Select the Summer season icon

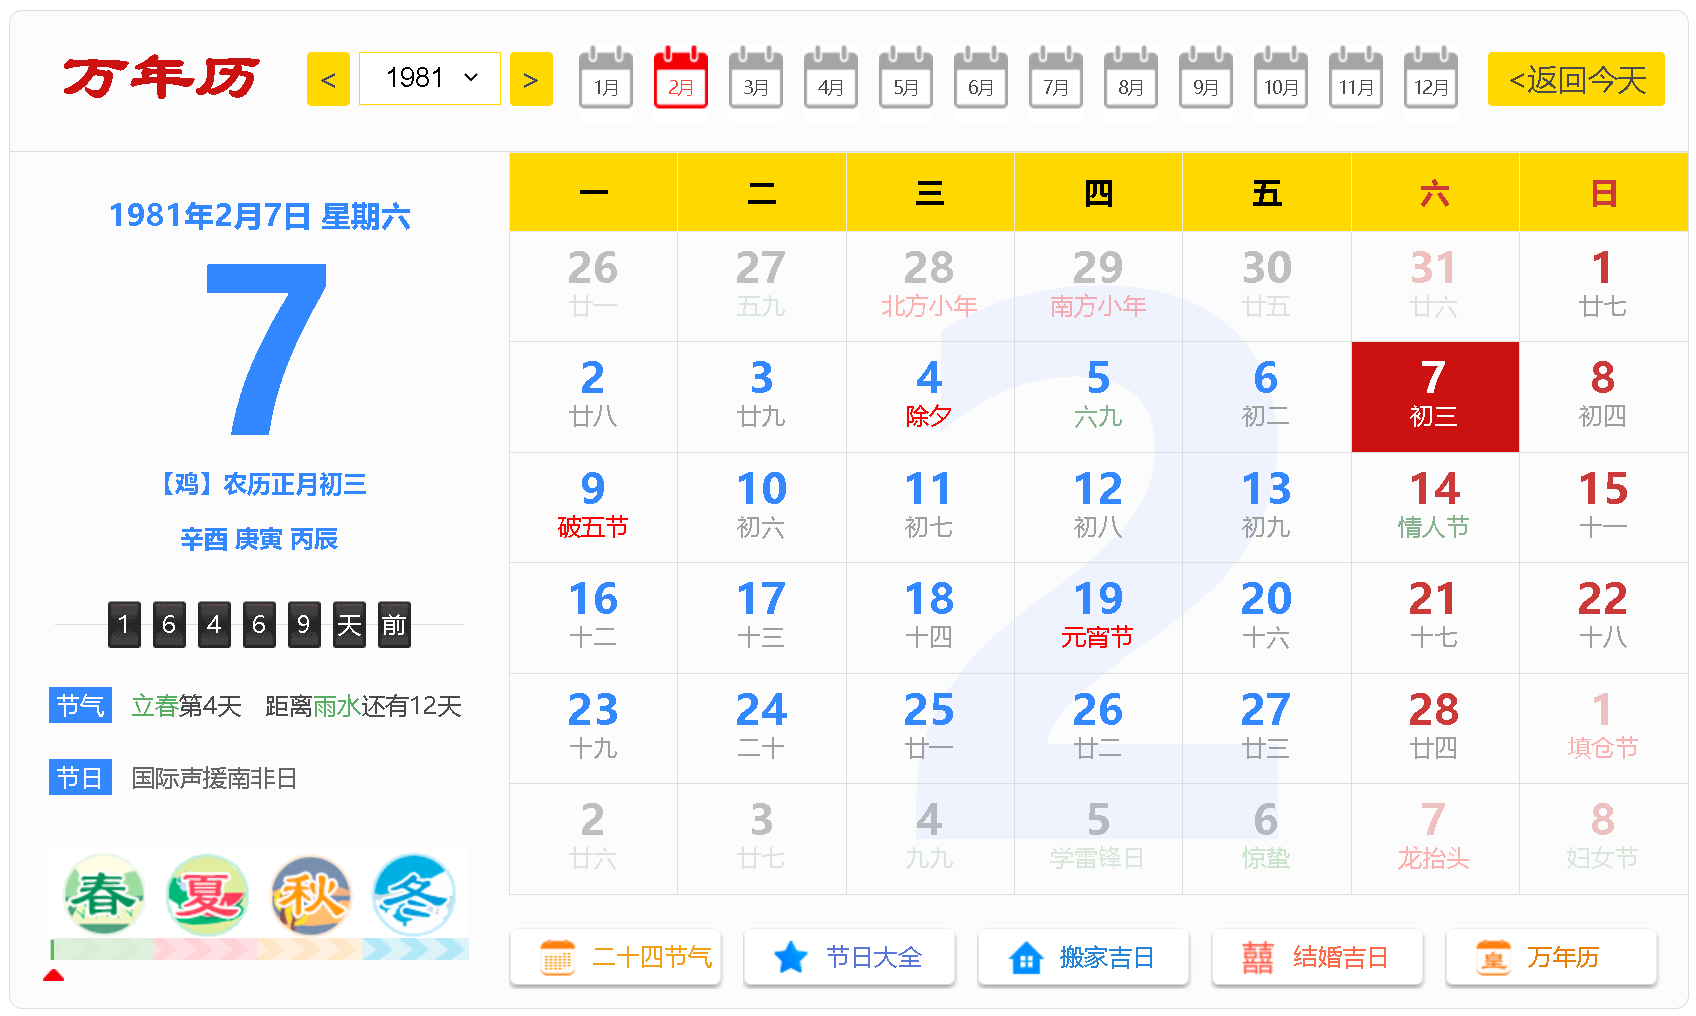207,894
